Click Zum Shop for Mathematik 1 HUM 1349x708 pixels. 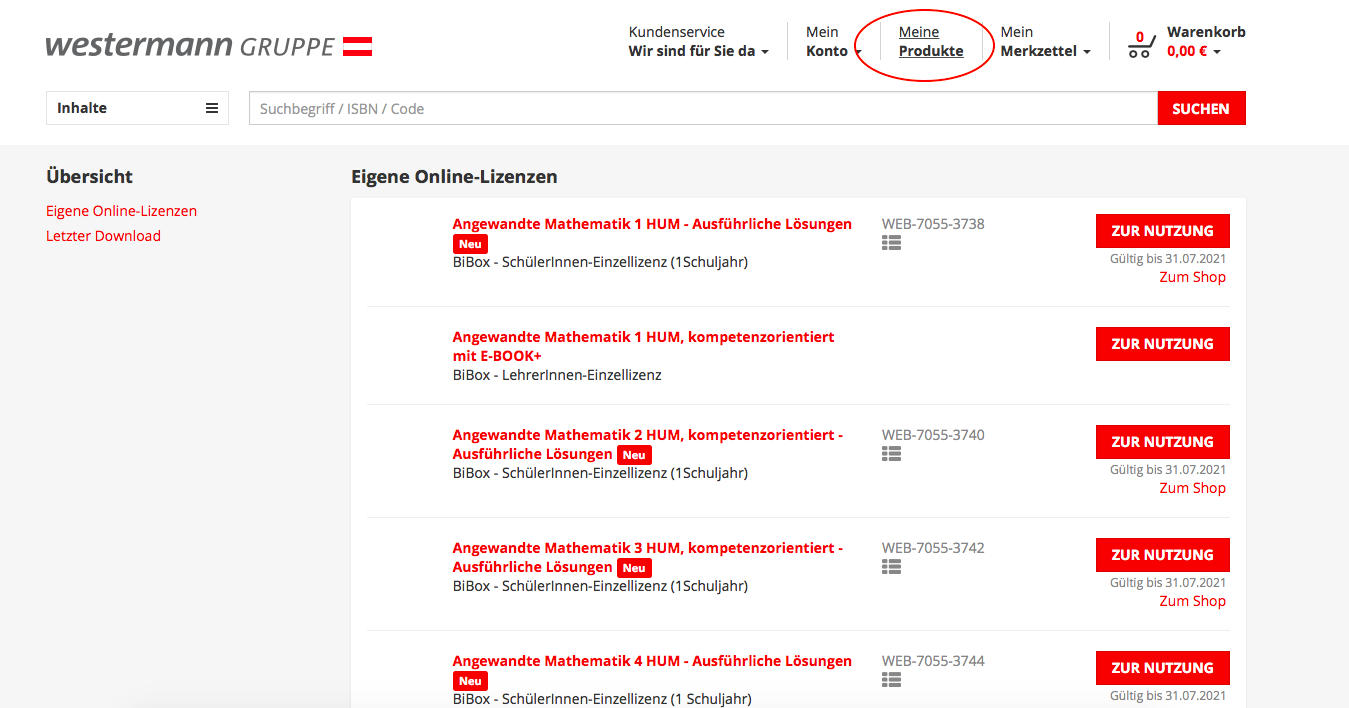[x=1192, y=277]
